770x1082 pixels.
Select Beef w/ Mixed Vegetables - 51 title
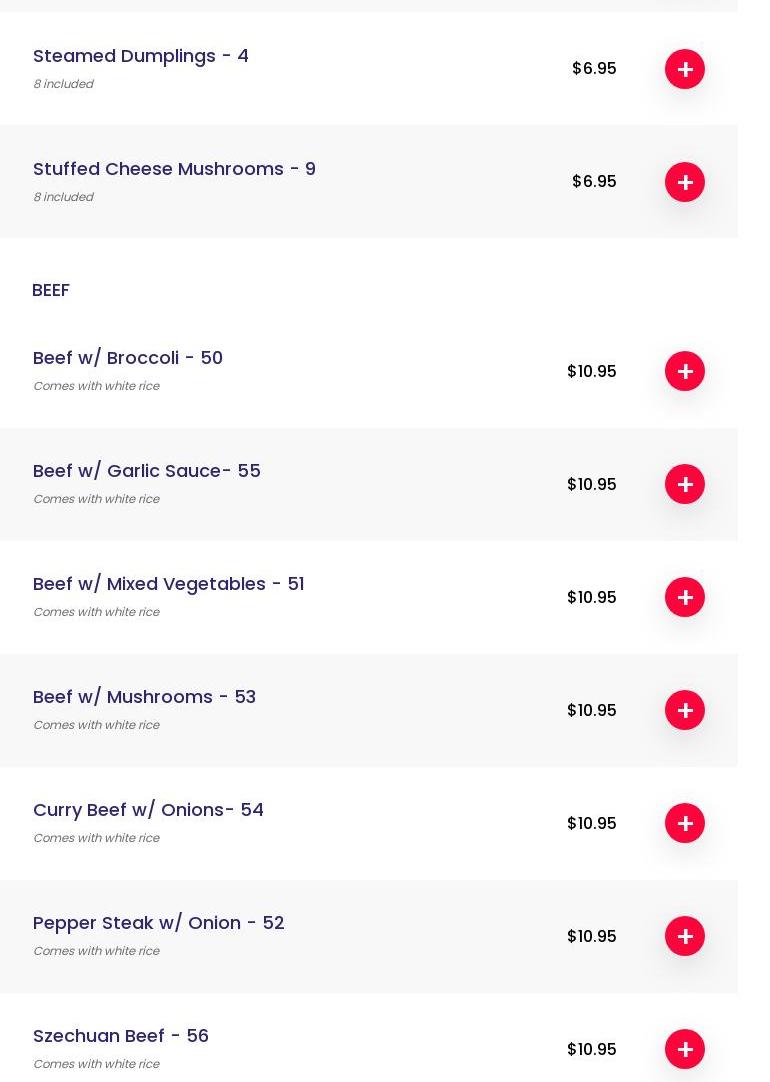[168, 584]
